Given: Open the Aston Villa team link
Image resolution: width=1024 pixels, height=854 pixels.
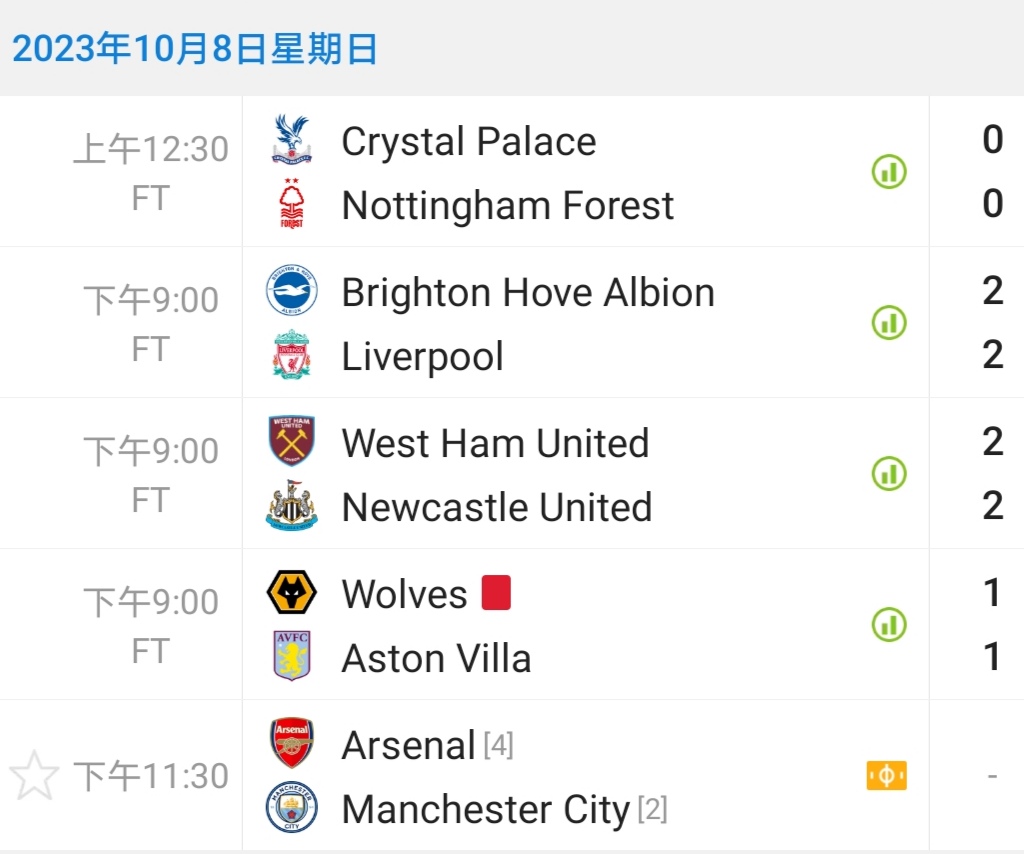Looking at the screenshot, I should pos(436,658).
